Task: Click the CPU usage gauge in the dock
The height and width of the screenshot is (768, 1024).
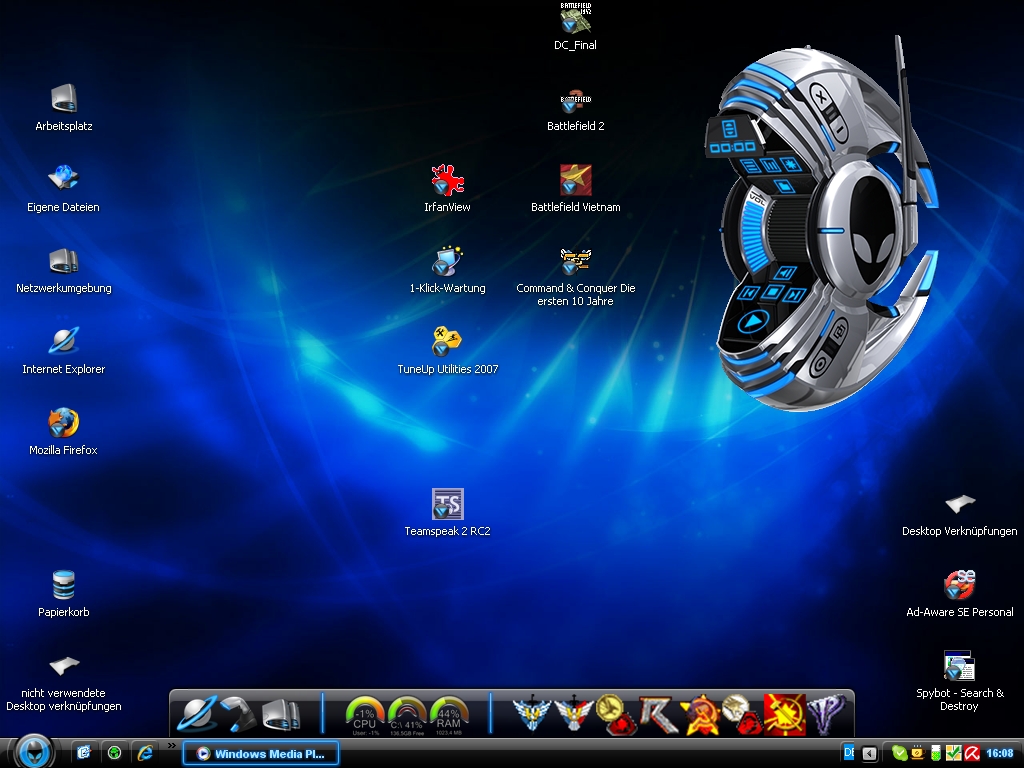Action: [364, 716]
